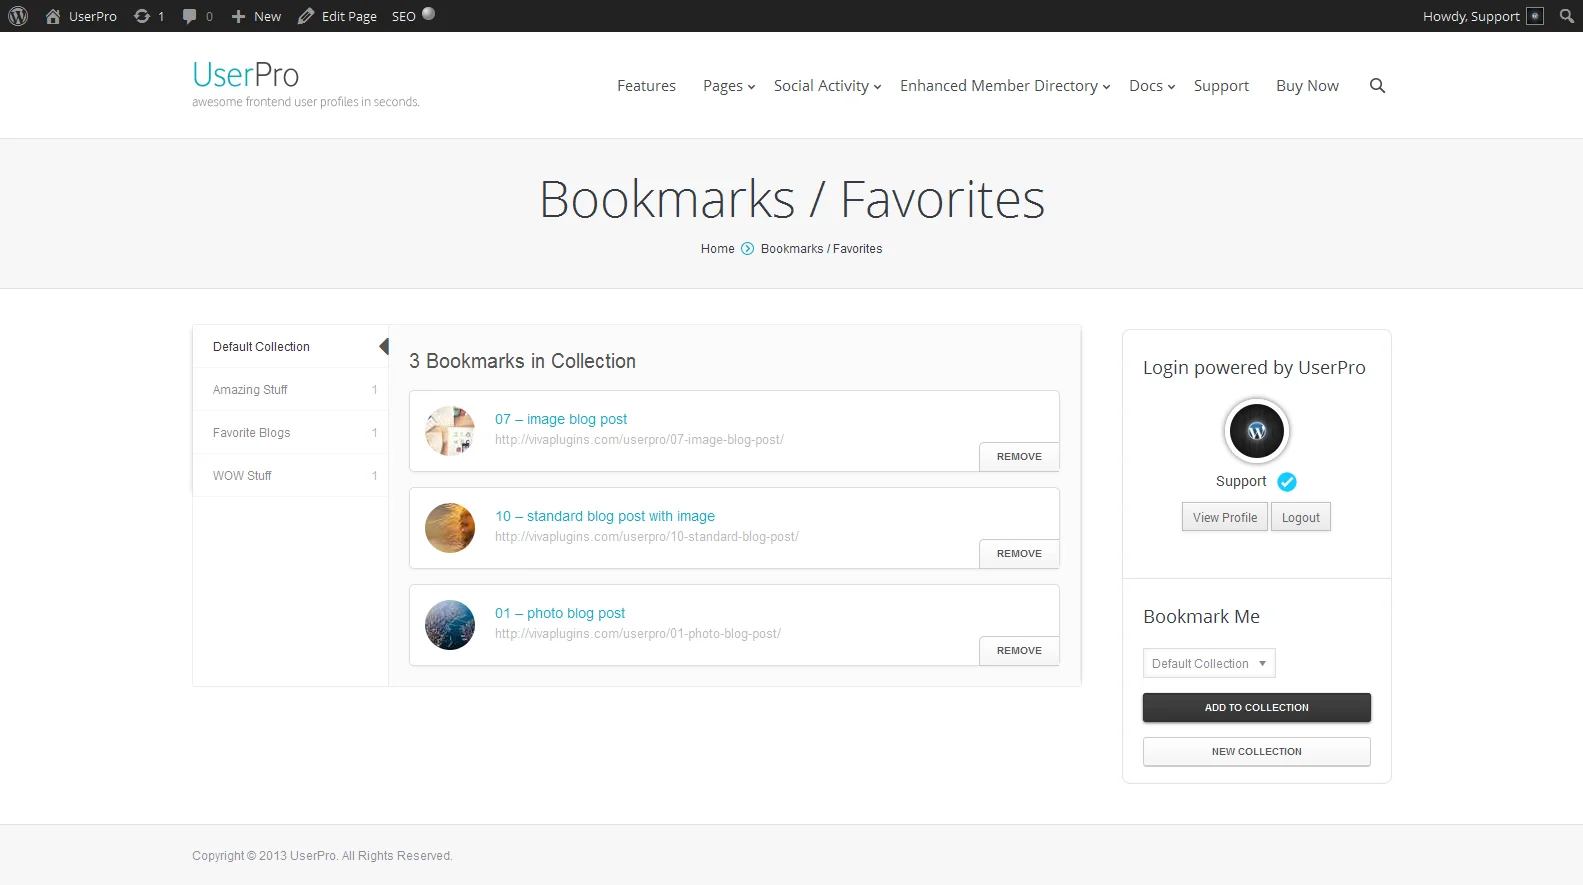Open the SEO menu in admin bar
Image resolution: width=1583 pixels, height=885 pixels.
coord(404,16)
